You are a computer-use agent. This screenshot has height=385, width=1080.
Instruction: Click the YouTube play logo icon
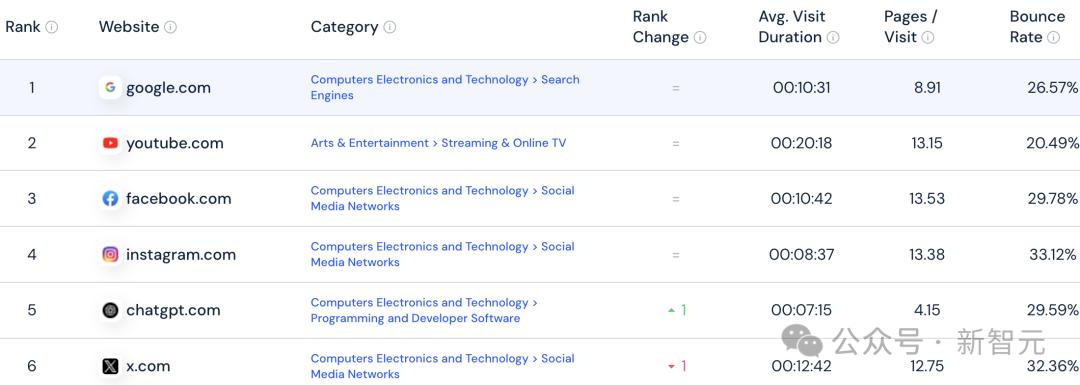click(x=110, y=143)
